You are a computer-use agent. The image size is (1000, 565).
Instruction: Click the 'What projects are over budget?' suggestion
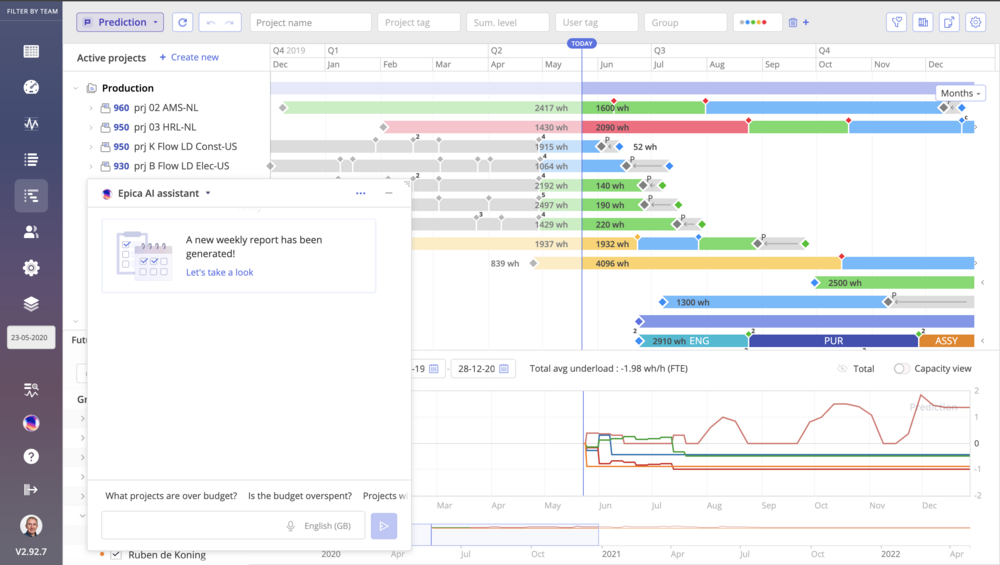pos(171,496)
